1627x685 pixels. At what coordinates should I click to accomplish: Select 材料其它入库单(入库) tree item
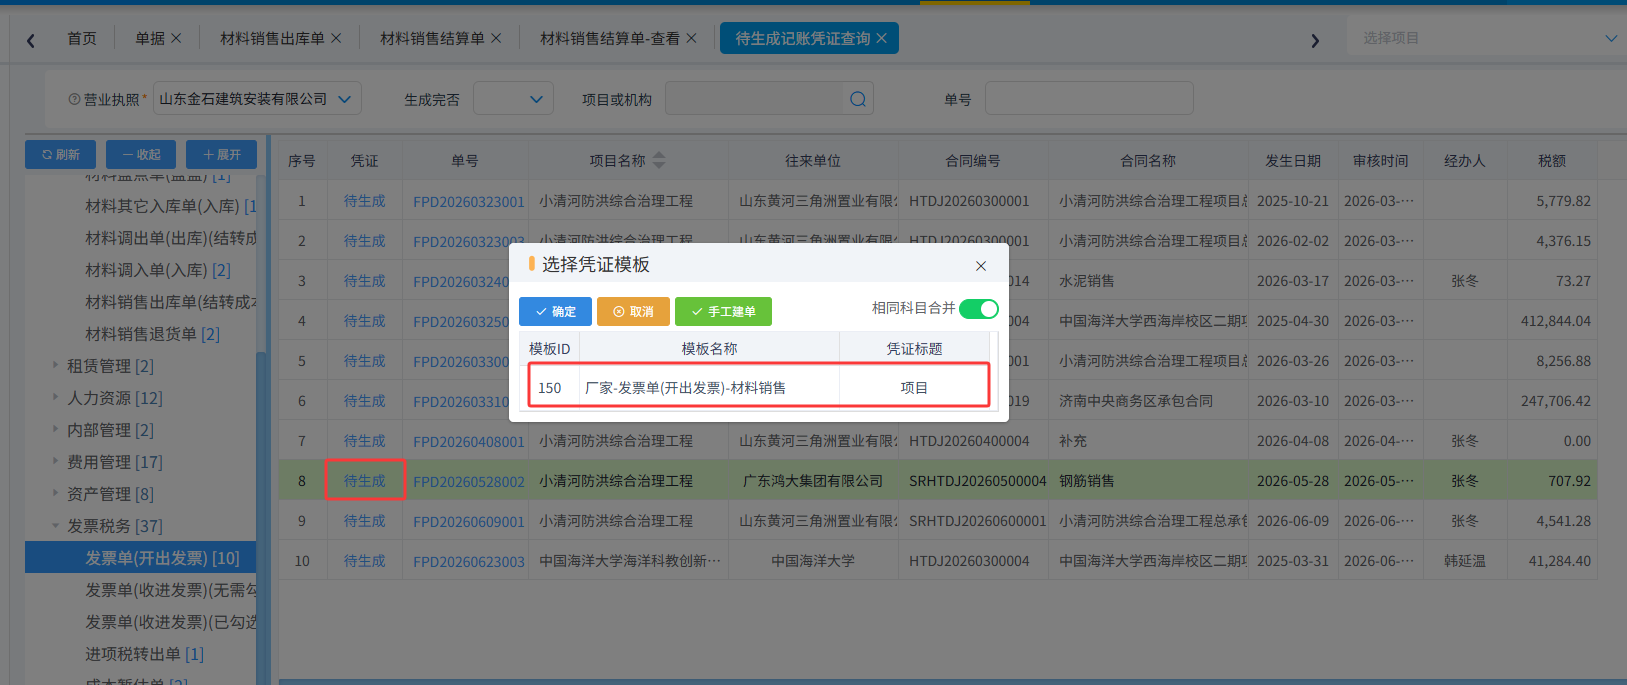pos(170,205)
